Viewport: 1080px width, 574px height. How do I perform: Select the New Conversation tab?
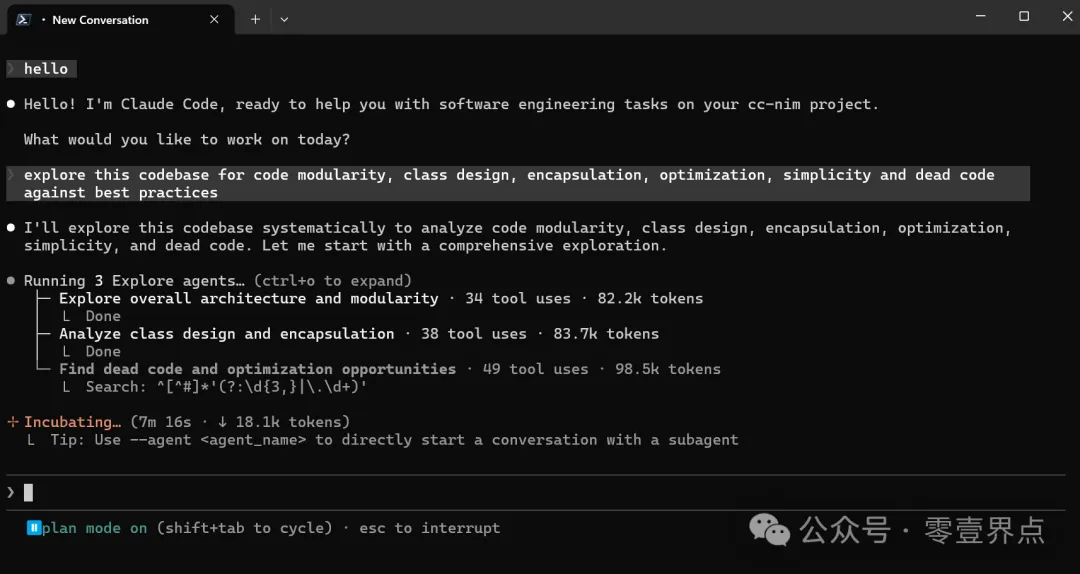(x=100, y=19)
